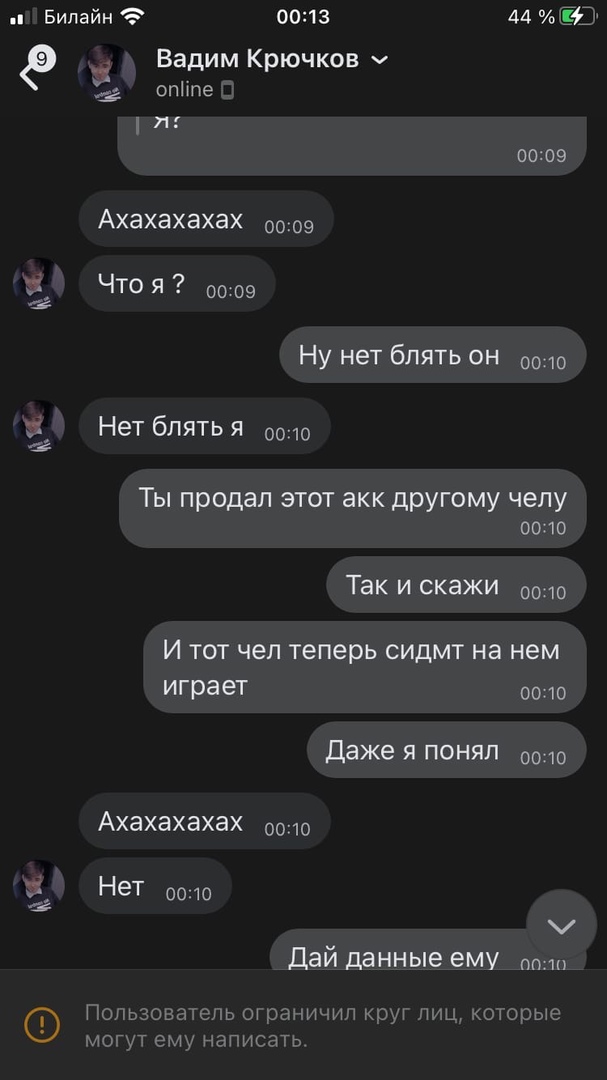Tap the quoted reply bubble at top
The width and height of the screenshot is (607, 1080).
pos(352,145)
